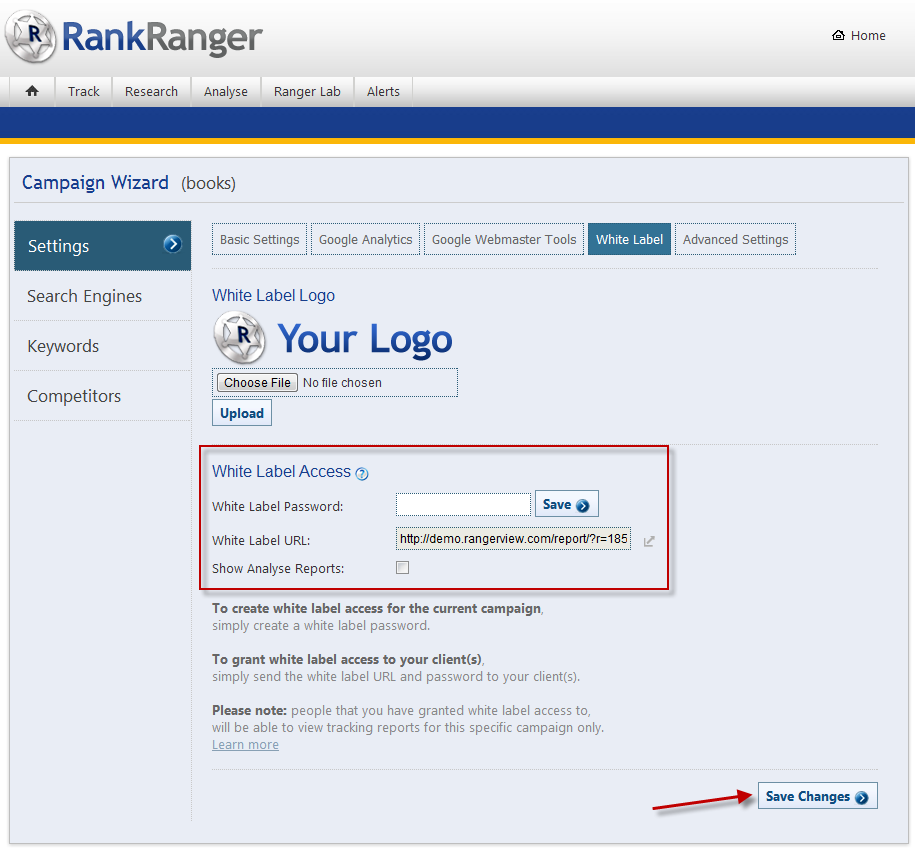
Task: Click the home icon in navigation bar
Action: 32,91
